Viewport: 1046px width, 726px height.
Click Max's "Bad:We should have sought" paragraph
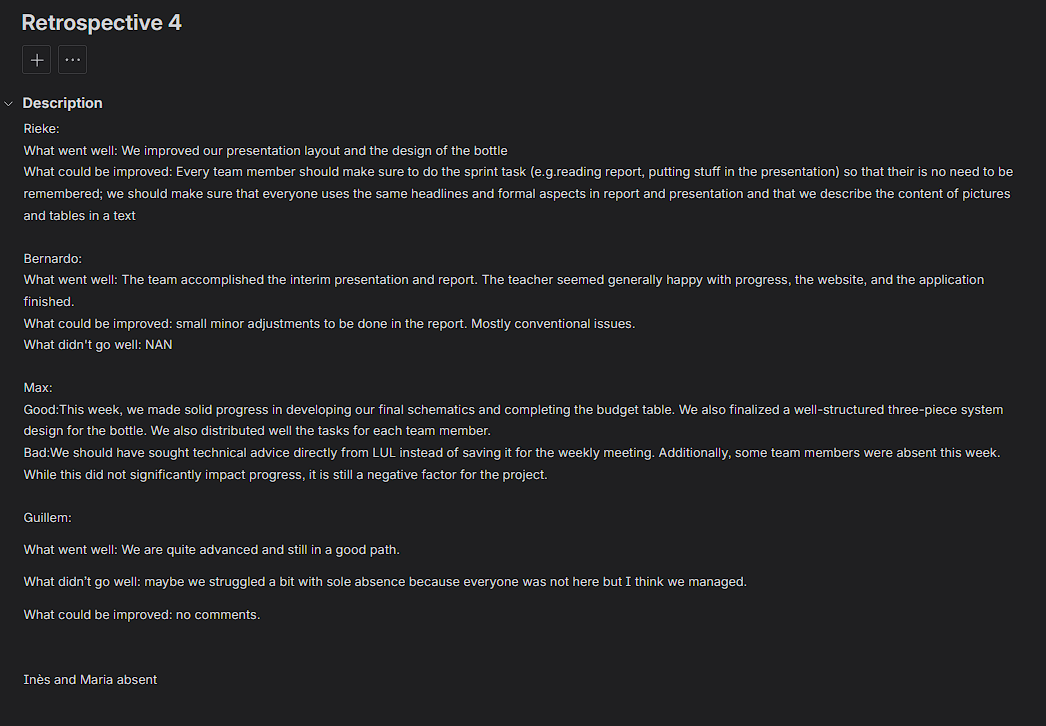pos(400,453)
